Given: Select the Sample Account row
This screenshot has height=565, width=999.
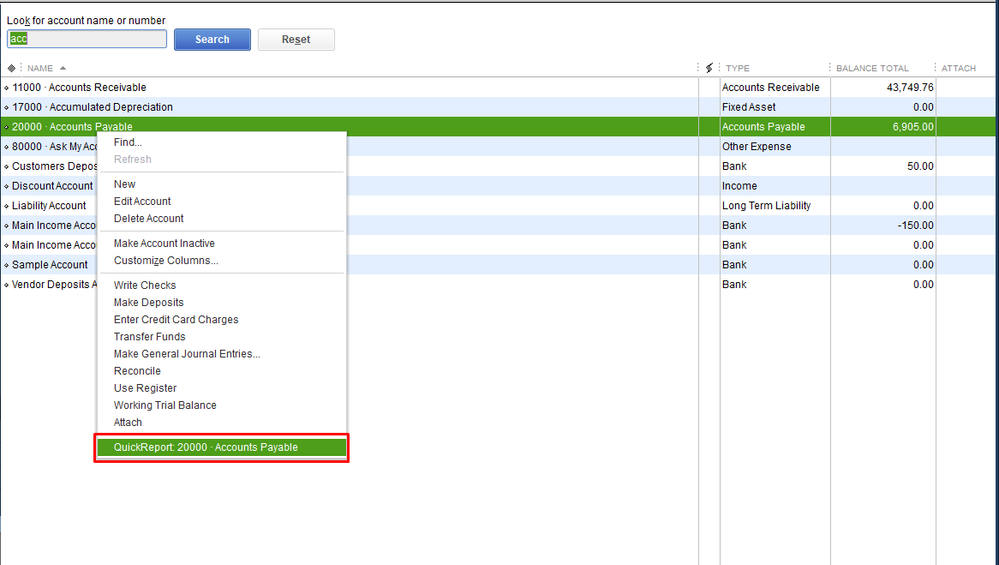Looking at the screenshot, I should [50, 265].
